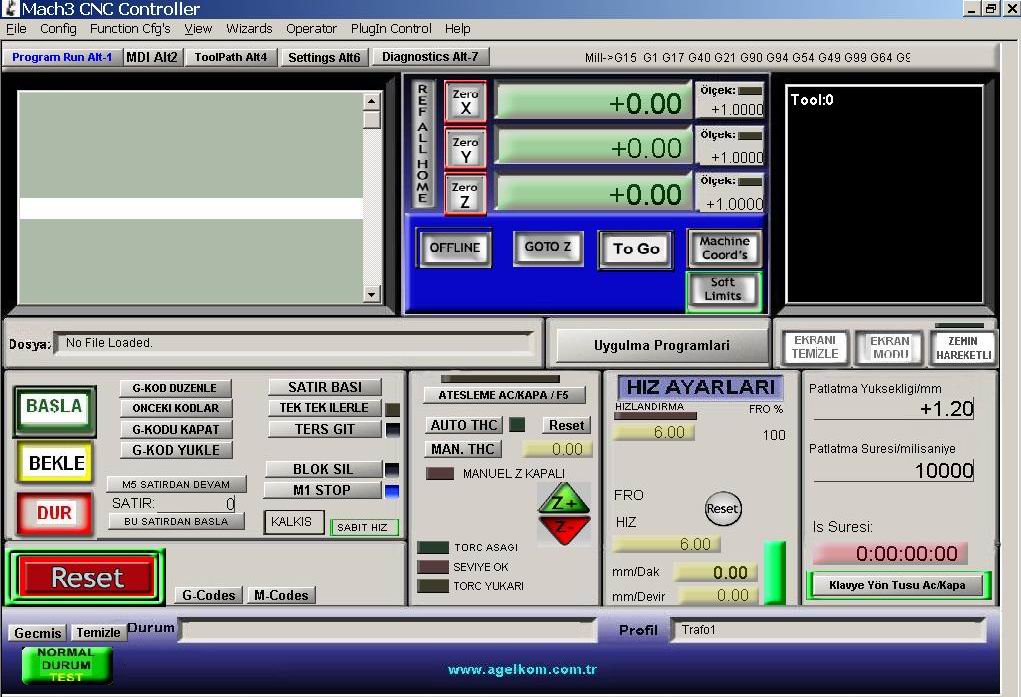Click SATIR BASI rewind button

pyautogui.click(x=324, y=387)
